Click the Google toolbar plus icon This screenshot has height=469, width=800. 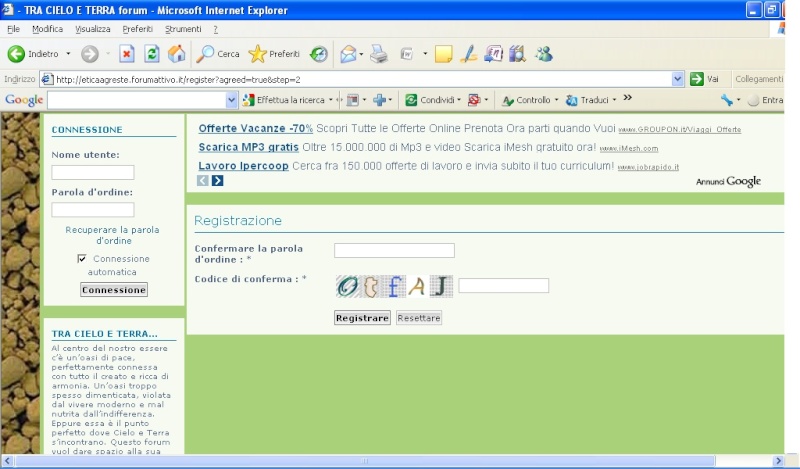point(379,100)
